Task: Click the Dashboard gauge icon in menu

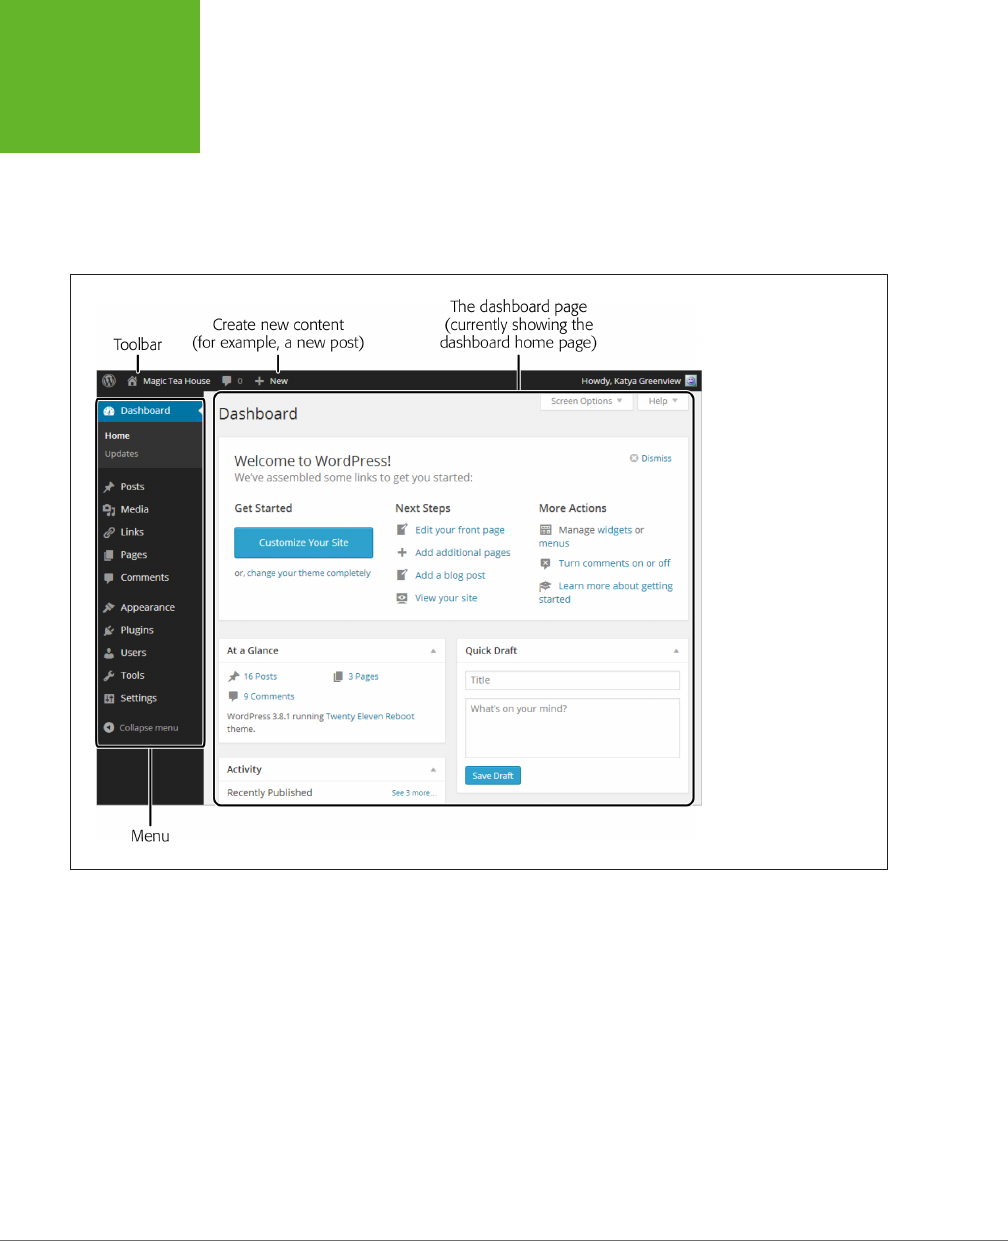Action: [x=109, y=411]
